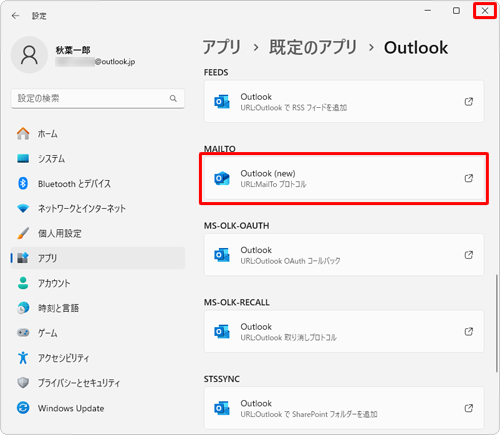
Task: Click the Outlook icon under MS-OLK-RECALL
Action: click(x=222, y=332)
